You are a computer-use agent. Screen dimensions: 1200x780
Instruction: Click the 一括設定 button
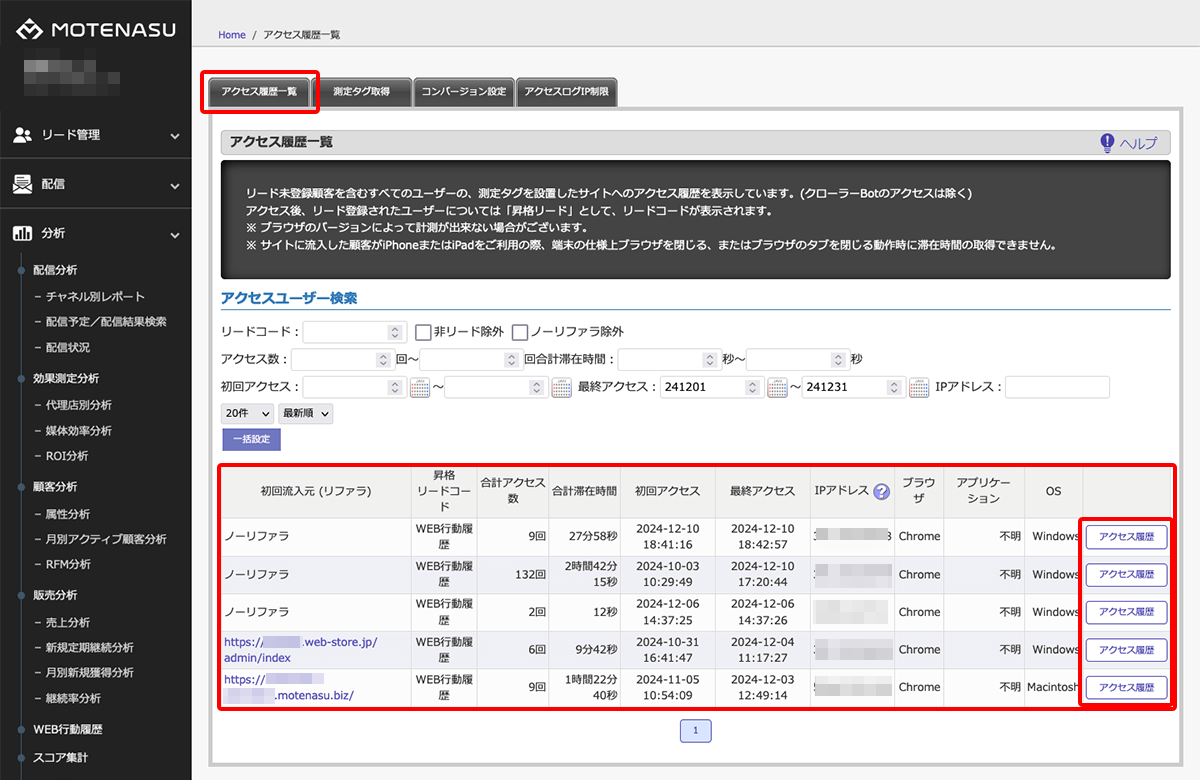pyautogui.click(x=252, y=440)
